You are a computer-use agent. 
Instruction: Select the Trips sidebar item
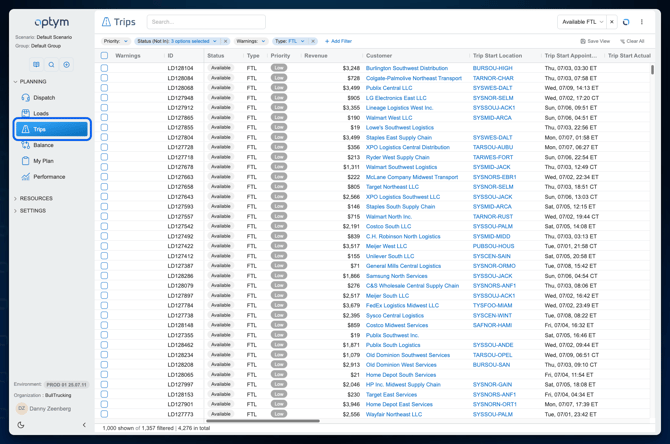(52, 129)
